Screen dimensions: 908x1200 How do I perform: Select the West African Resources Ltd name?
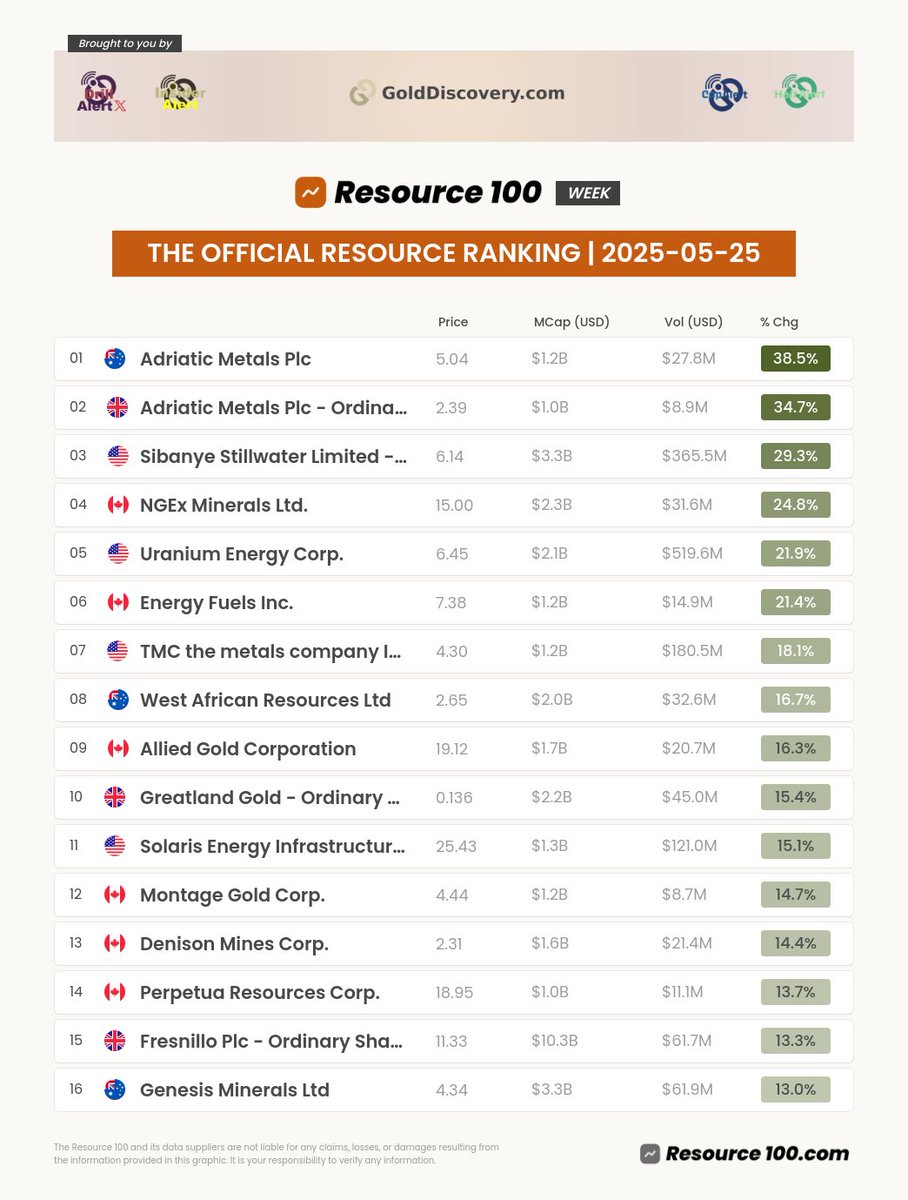(x=266, y=700)
